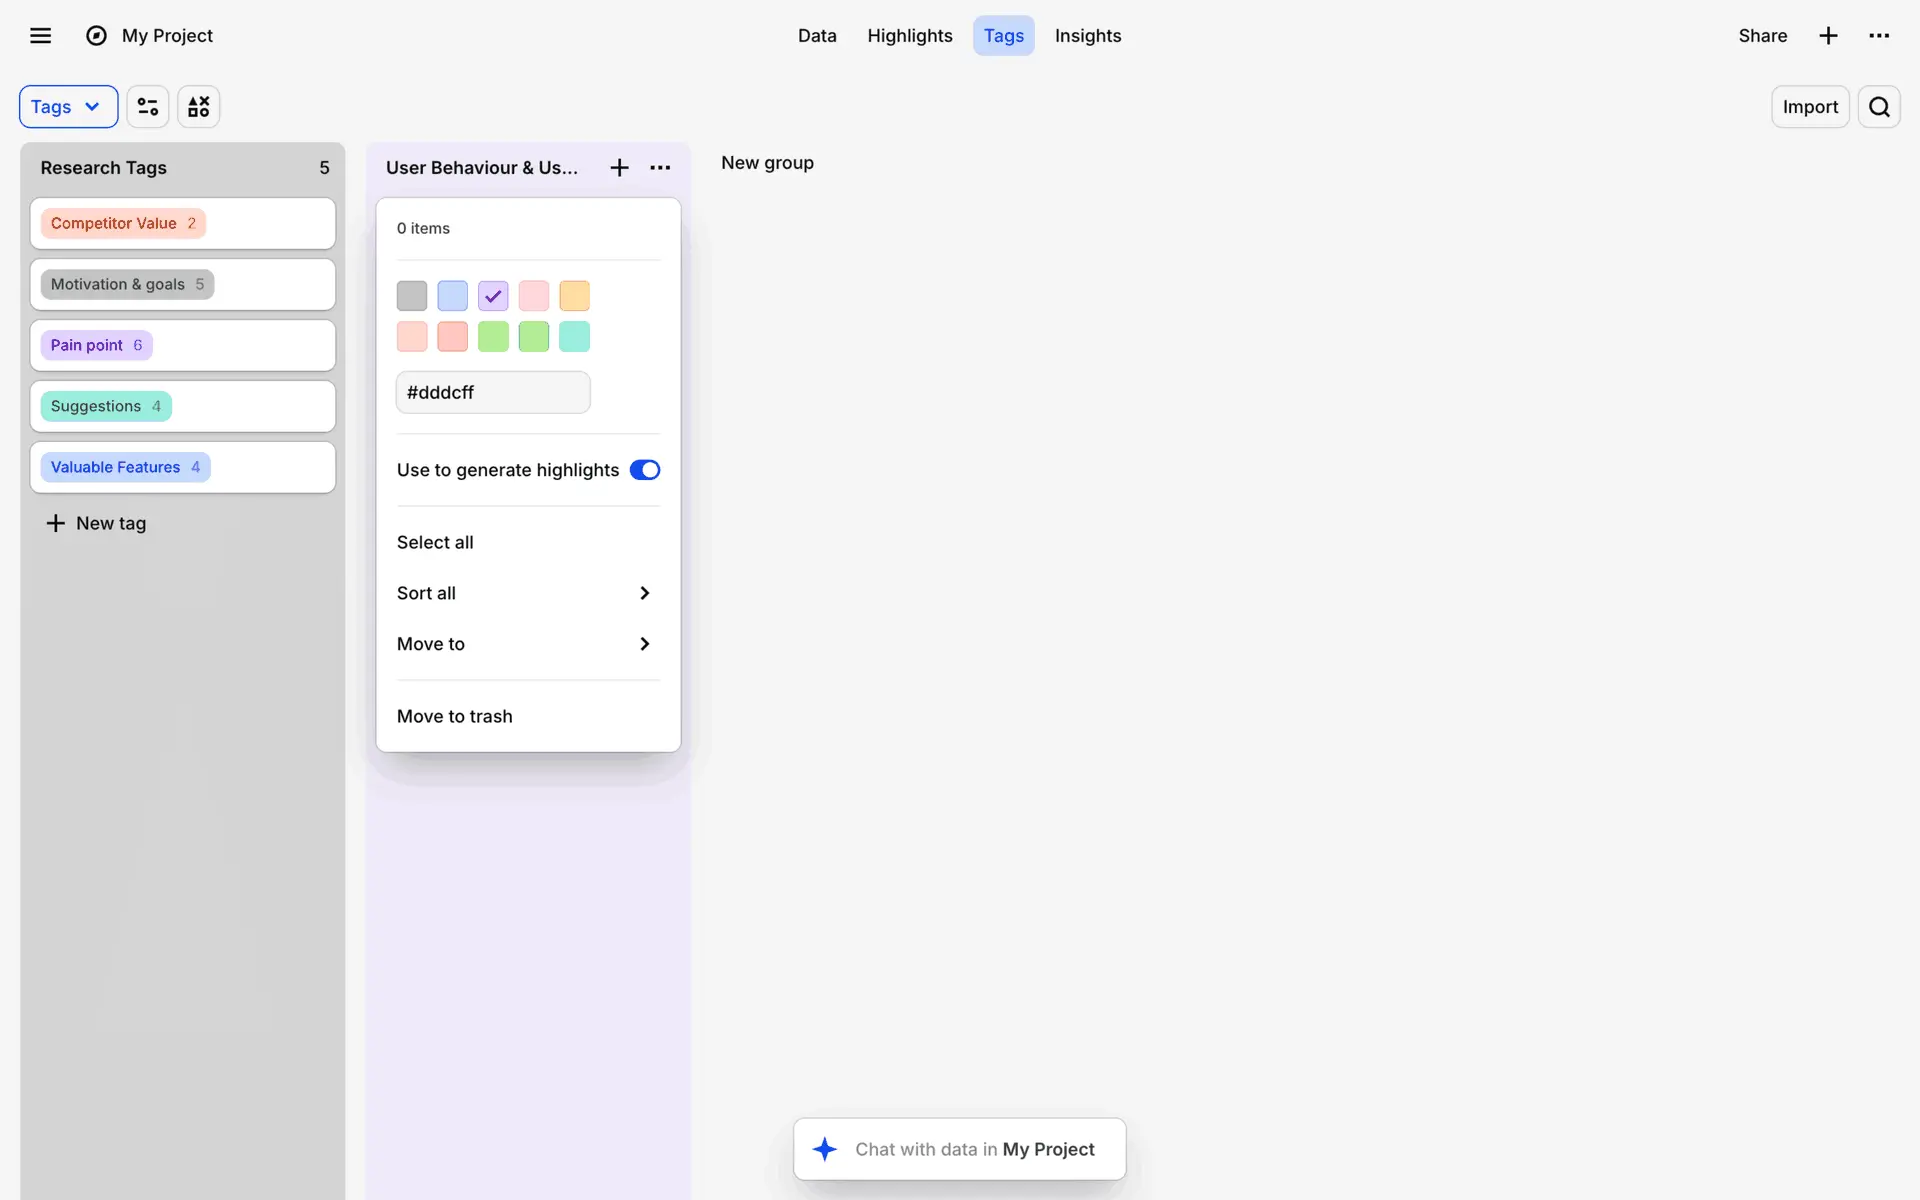Click the Chat with data sparkle icon
Viewport: 1920px width, 1200px height.
(825, 1149)
